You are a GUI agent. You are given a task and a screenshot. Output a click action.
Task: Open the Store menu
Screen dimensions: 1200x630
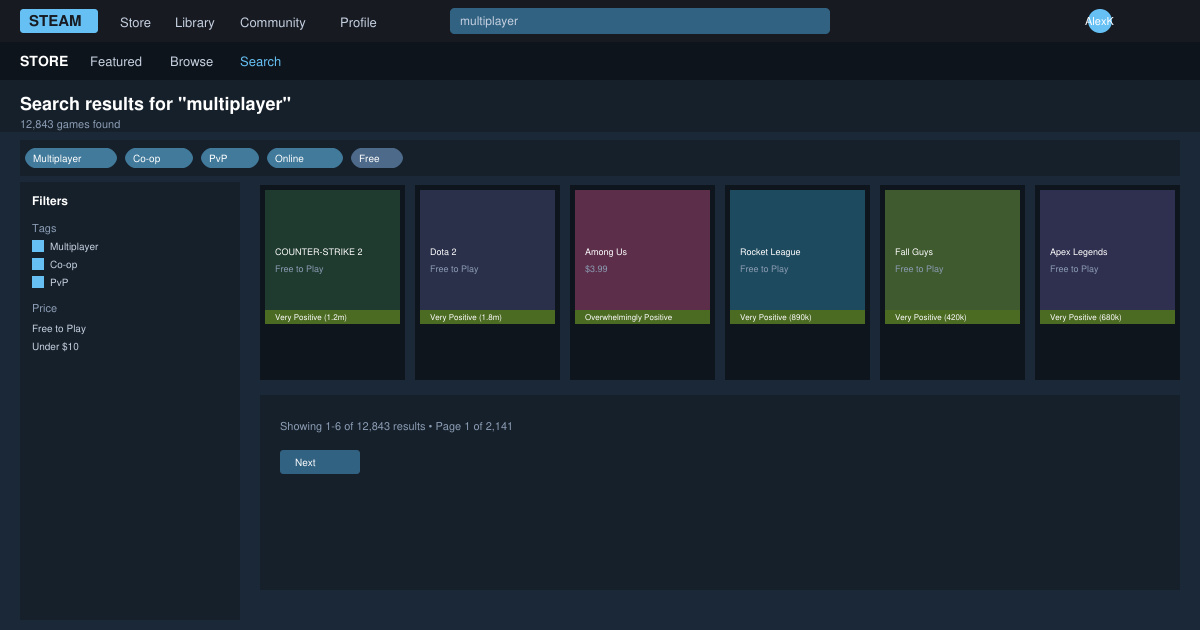coord(135,22)
